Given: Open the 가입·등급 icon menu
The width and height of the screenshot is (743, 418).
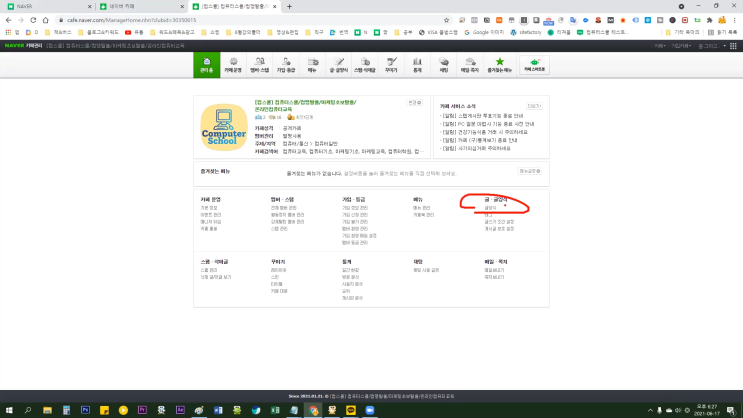Looking at the screenshot, I should click(286, 65).
